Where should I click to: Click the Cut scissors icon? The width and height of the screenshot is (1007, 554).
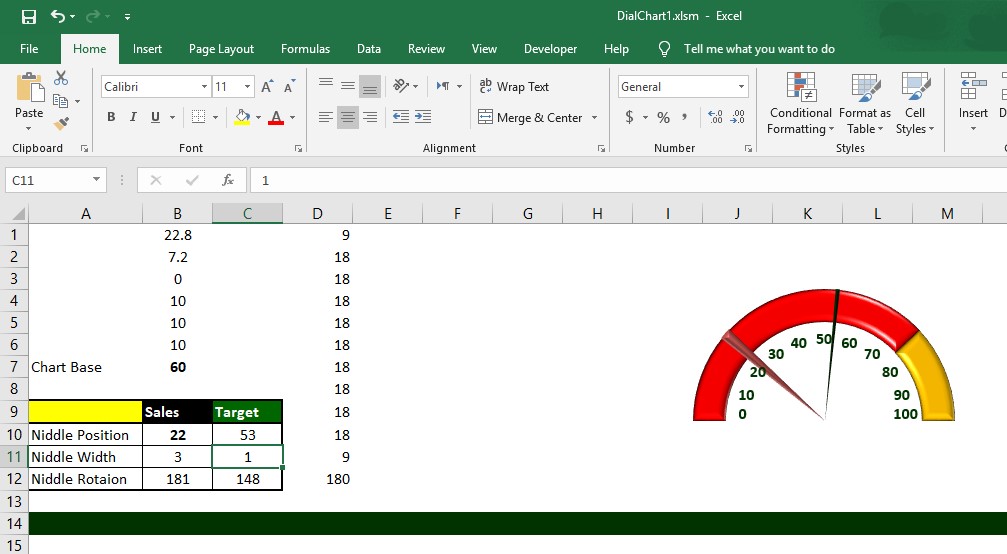[x=61, y=78]
